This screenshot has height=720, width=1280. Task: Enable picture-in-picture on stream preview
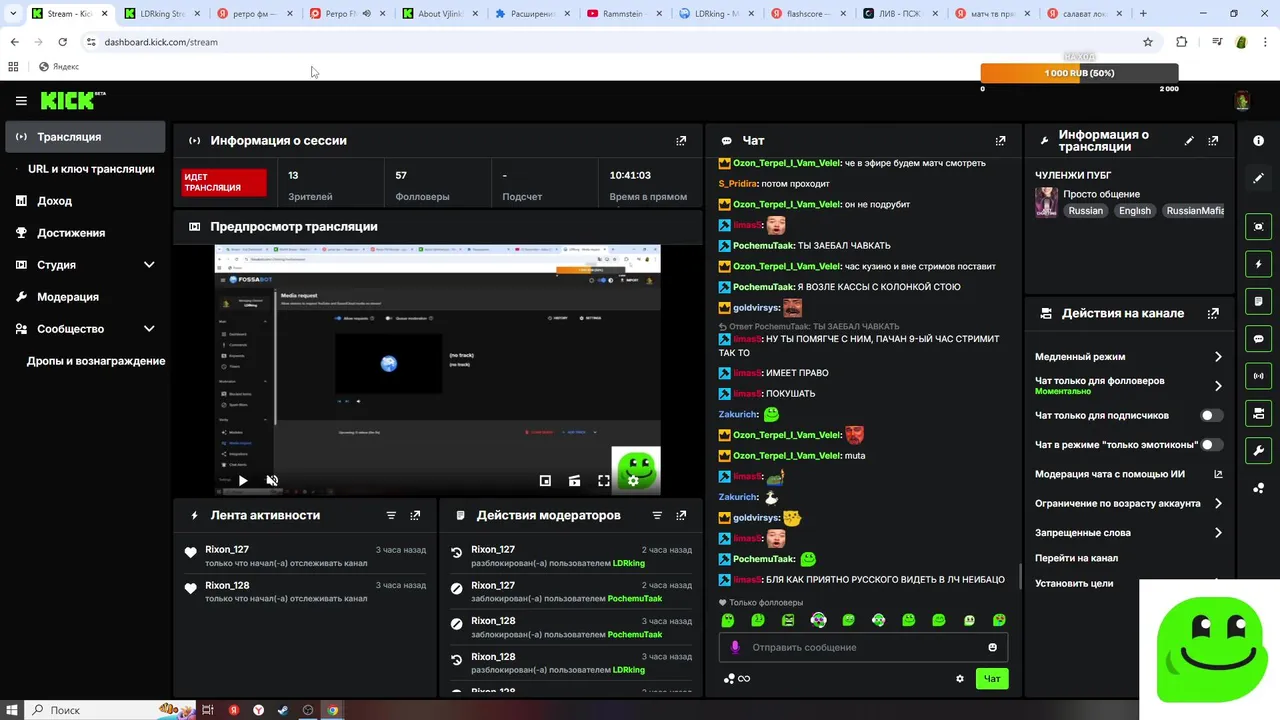point(545,481)
